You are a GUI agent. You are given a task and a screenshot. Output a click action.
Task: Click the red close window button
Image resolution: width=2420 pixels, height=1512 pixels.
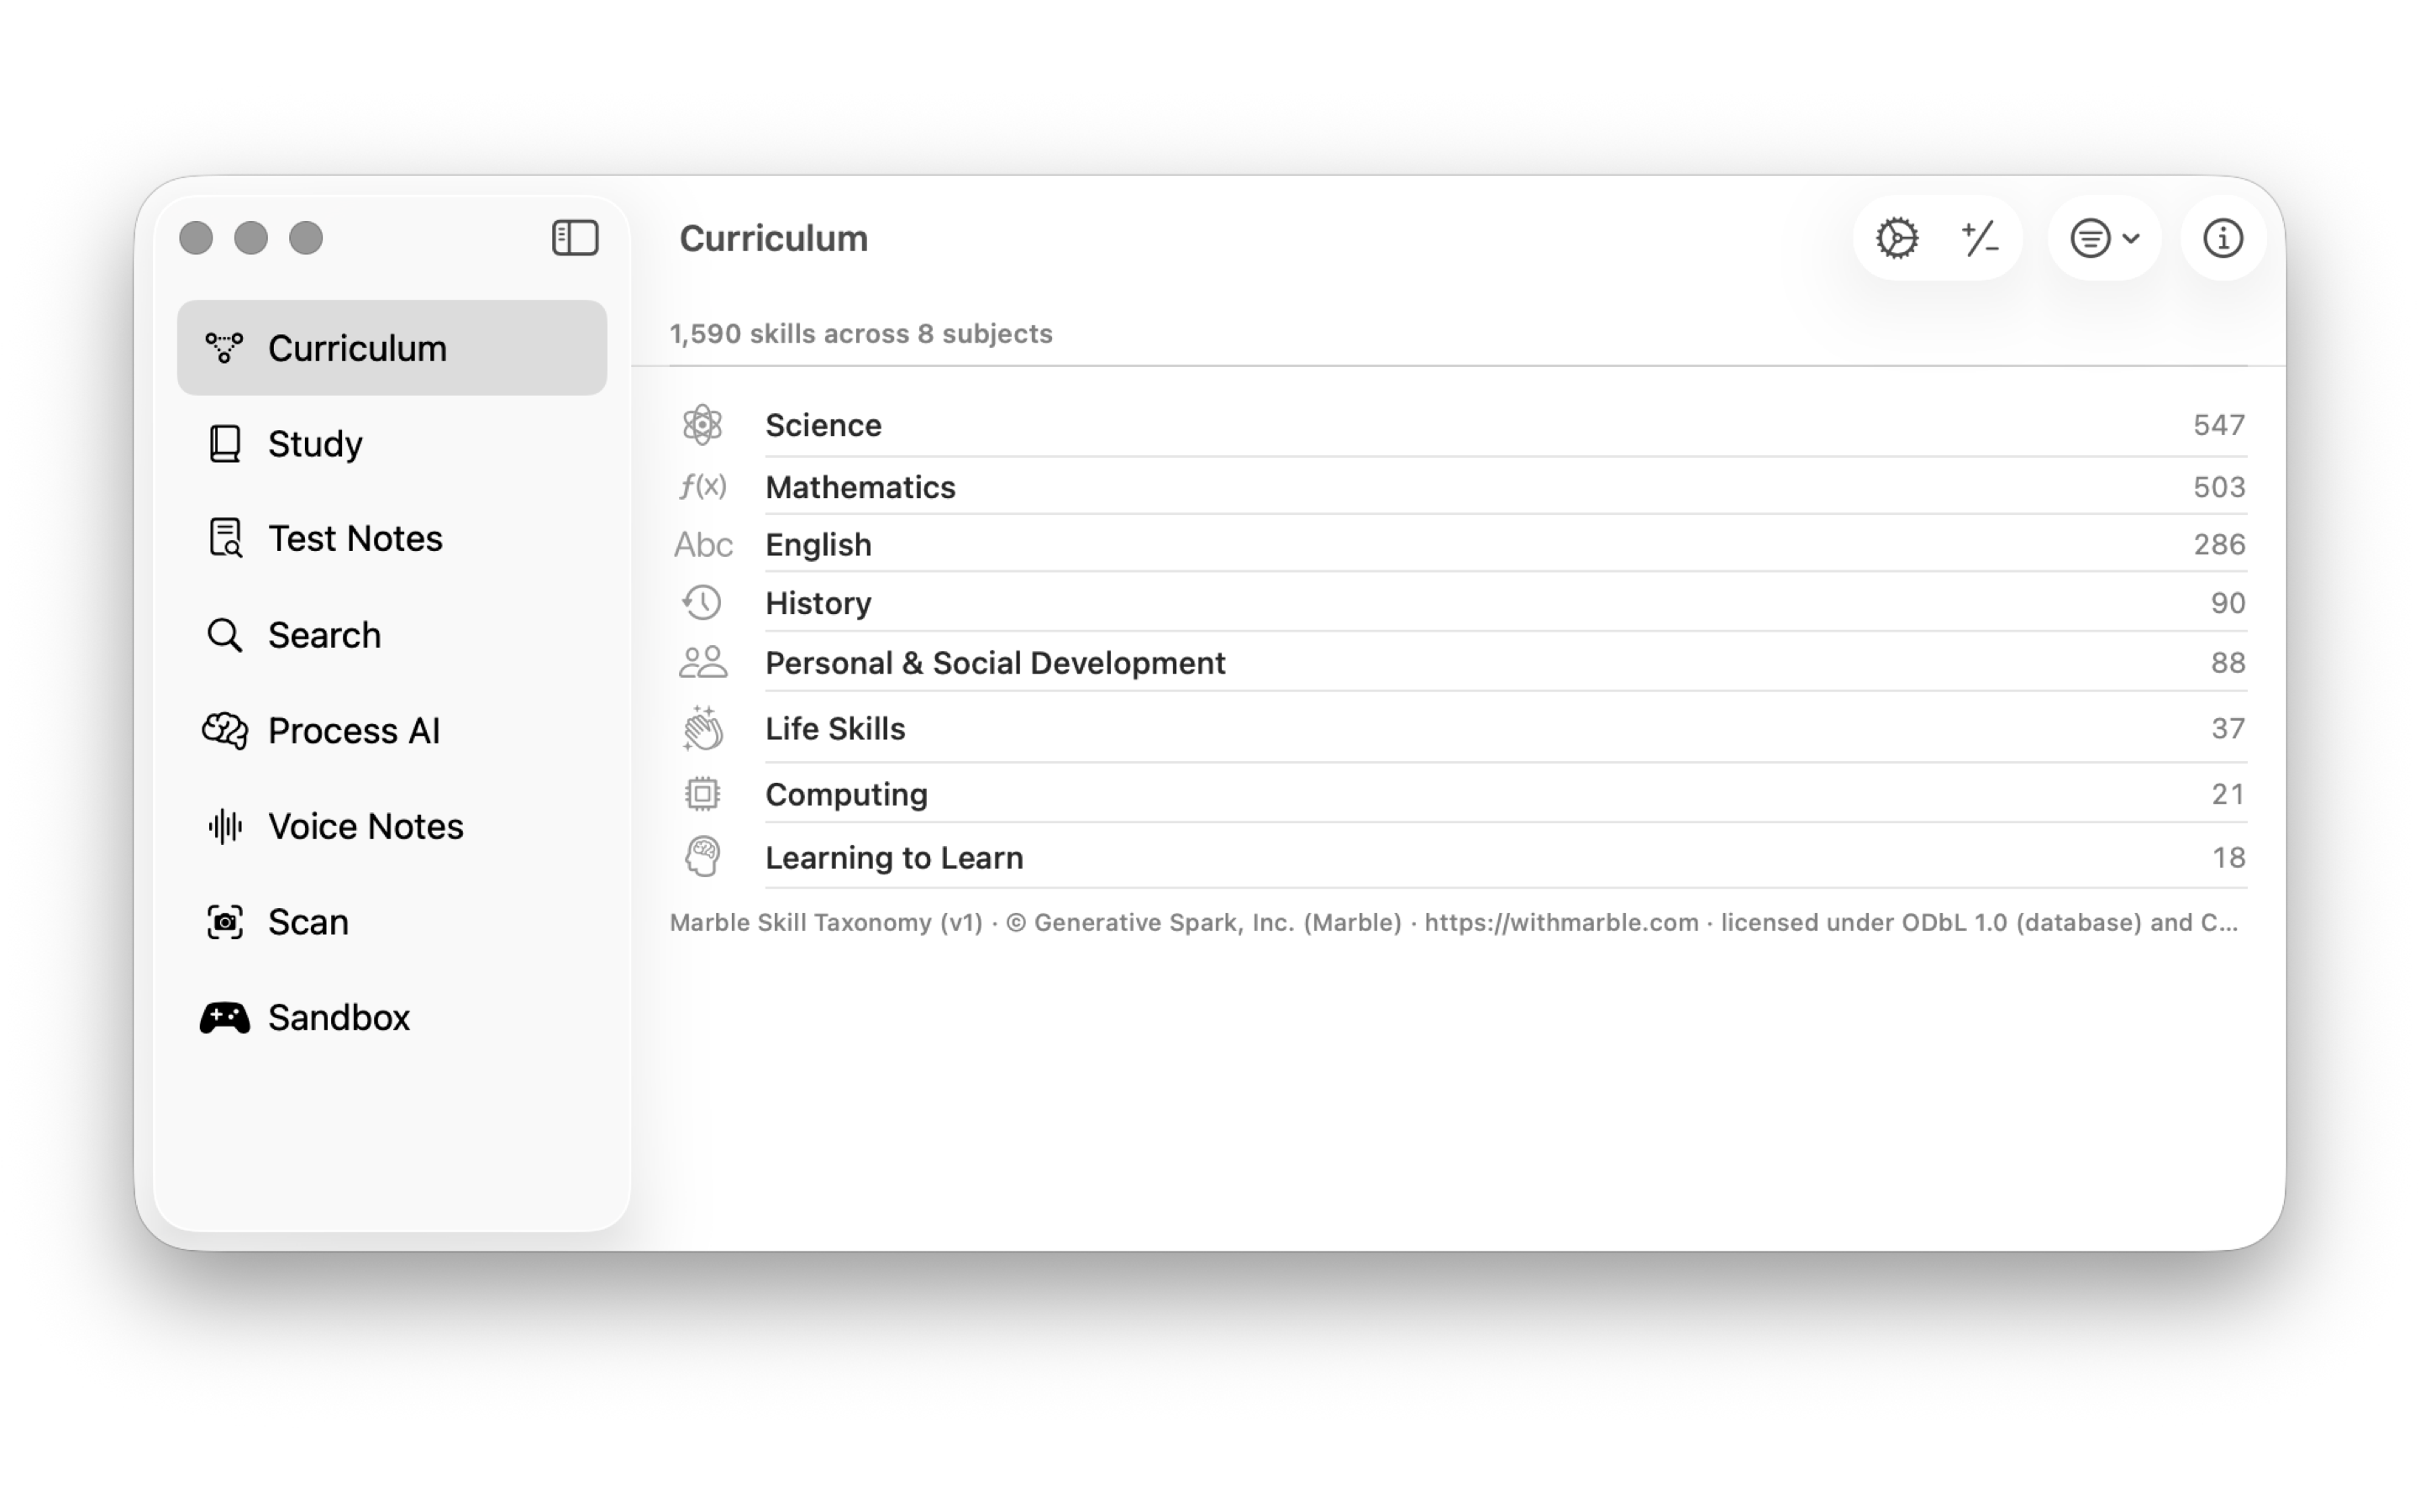[196, 238]
